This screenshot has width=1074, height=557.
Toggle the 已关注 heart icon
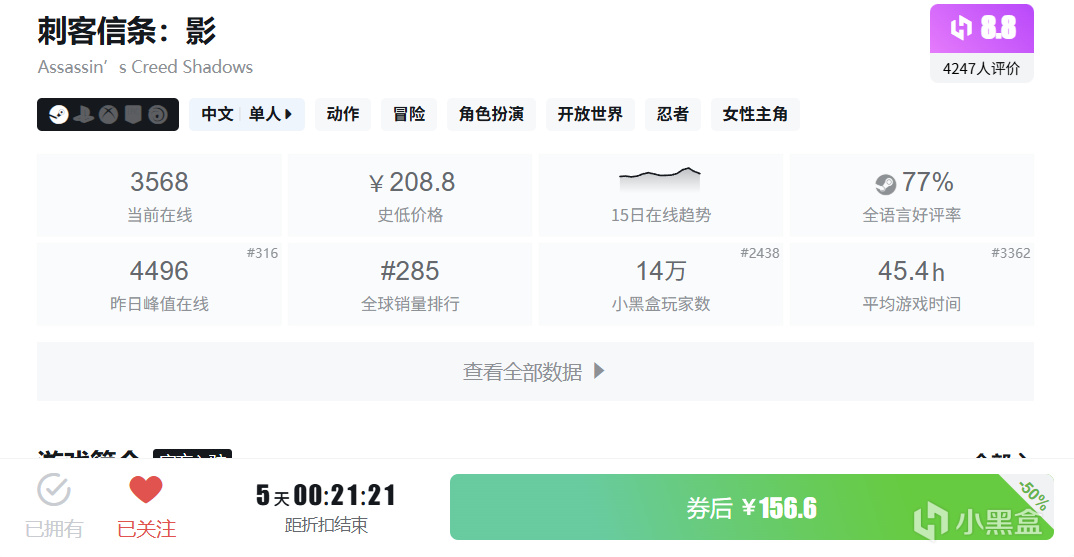(x=146, y=489)
